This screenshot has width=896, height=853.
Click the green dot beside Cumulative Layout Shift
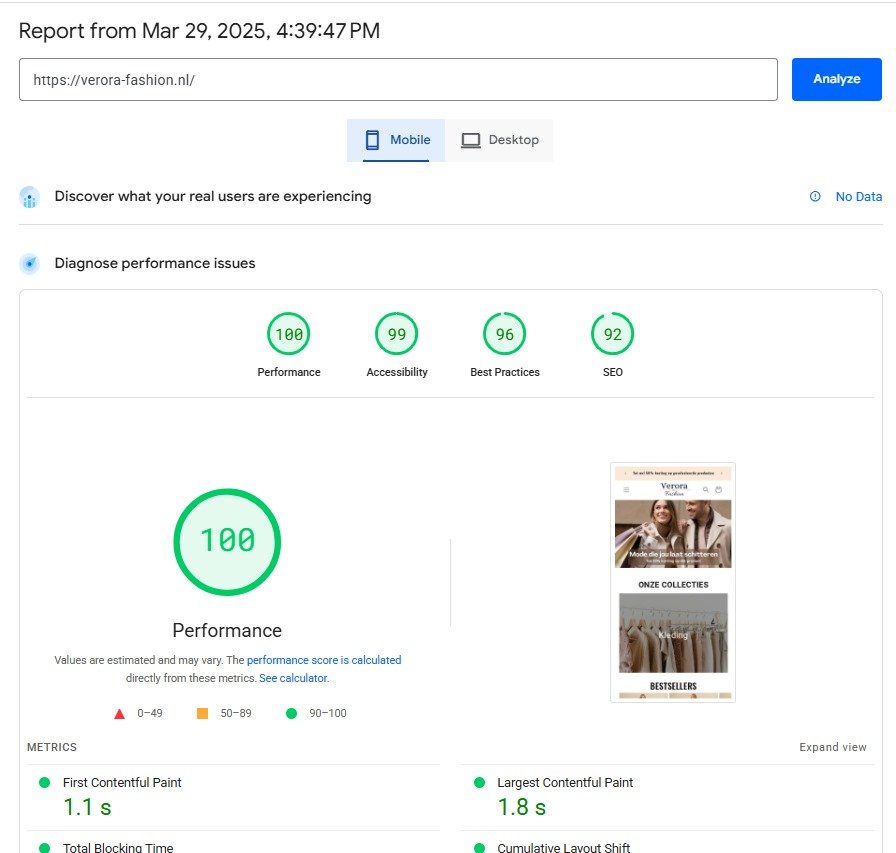478,847
